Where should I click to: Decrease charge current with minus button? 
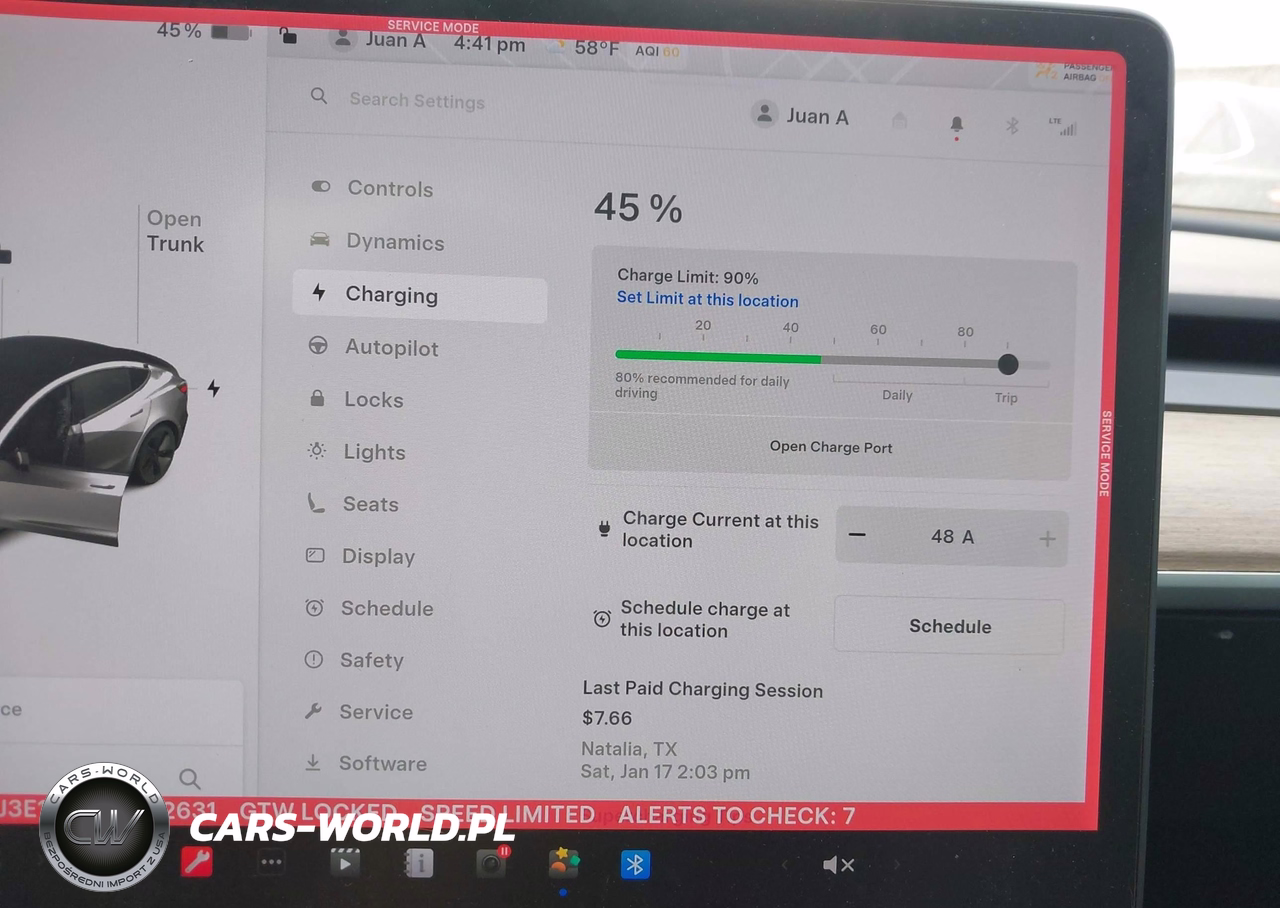[x=857, y=536]
